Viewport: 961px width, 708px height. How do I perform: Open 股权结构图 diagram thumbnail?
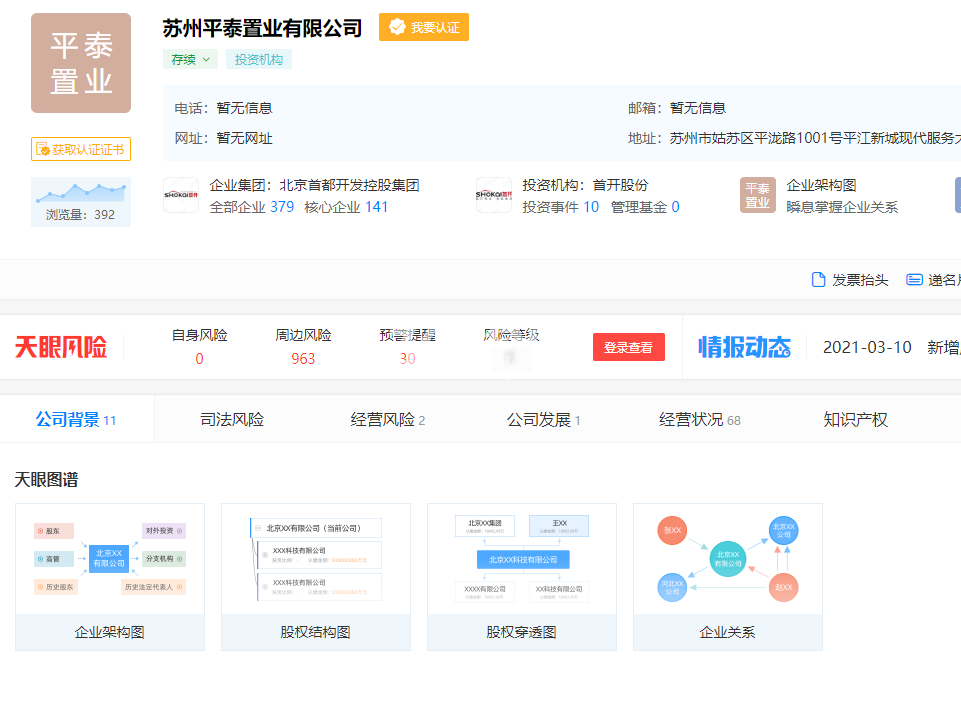316,577
